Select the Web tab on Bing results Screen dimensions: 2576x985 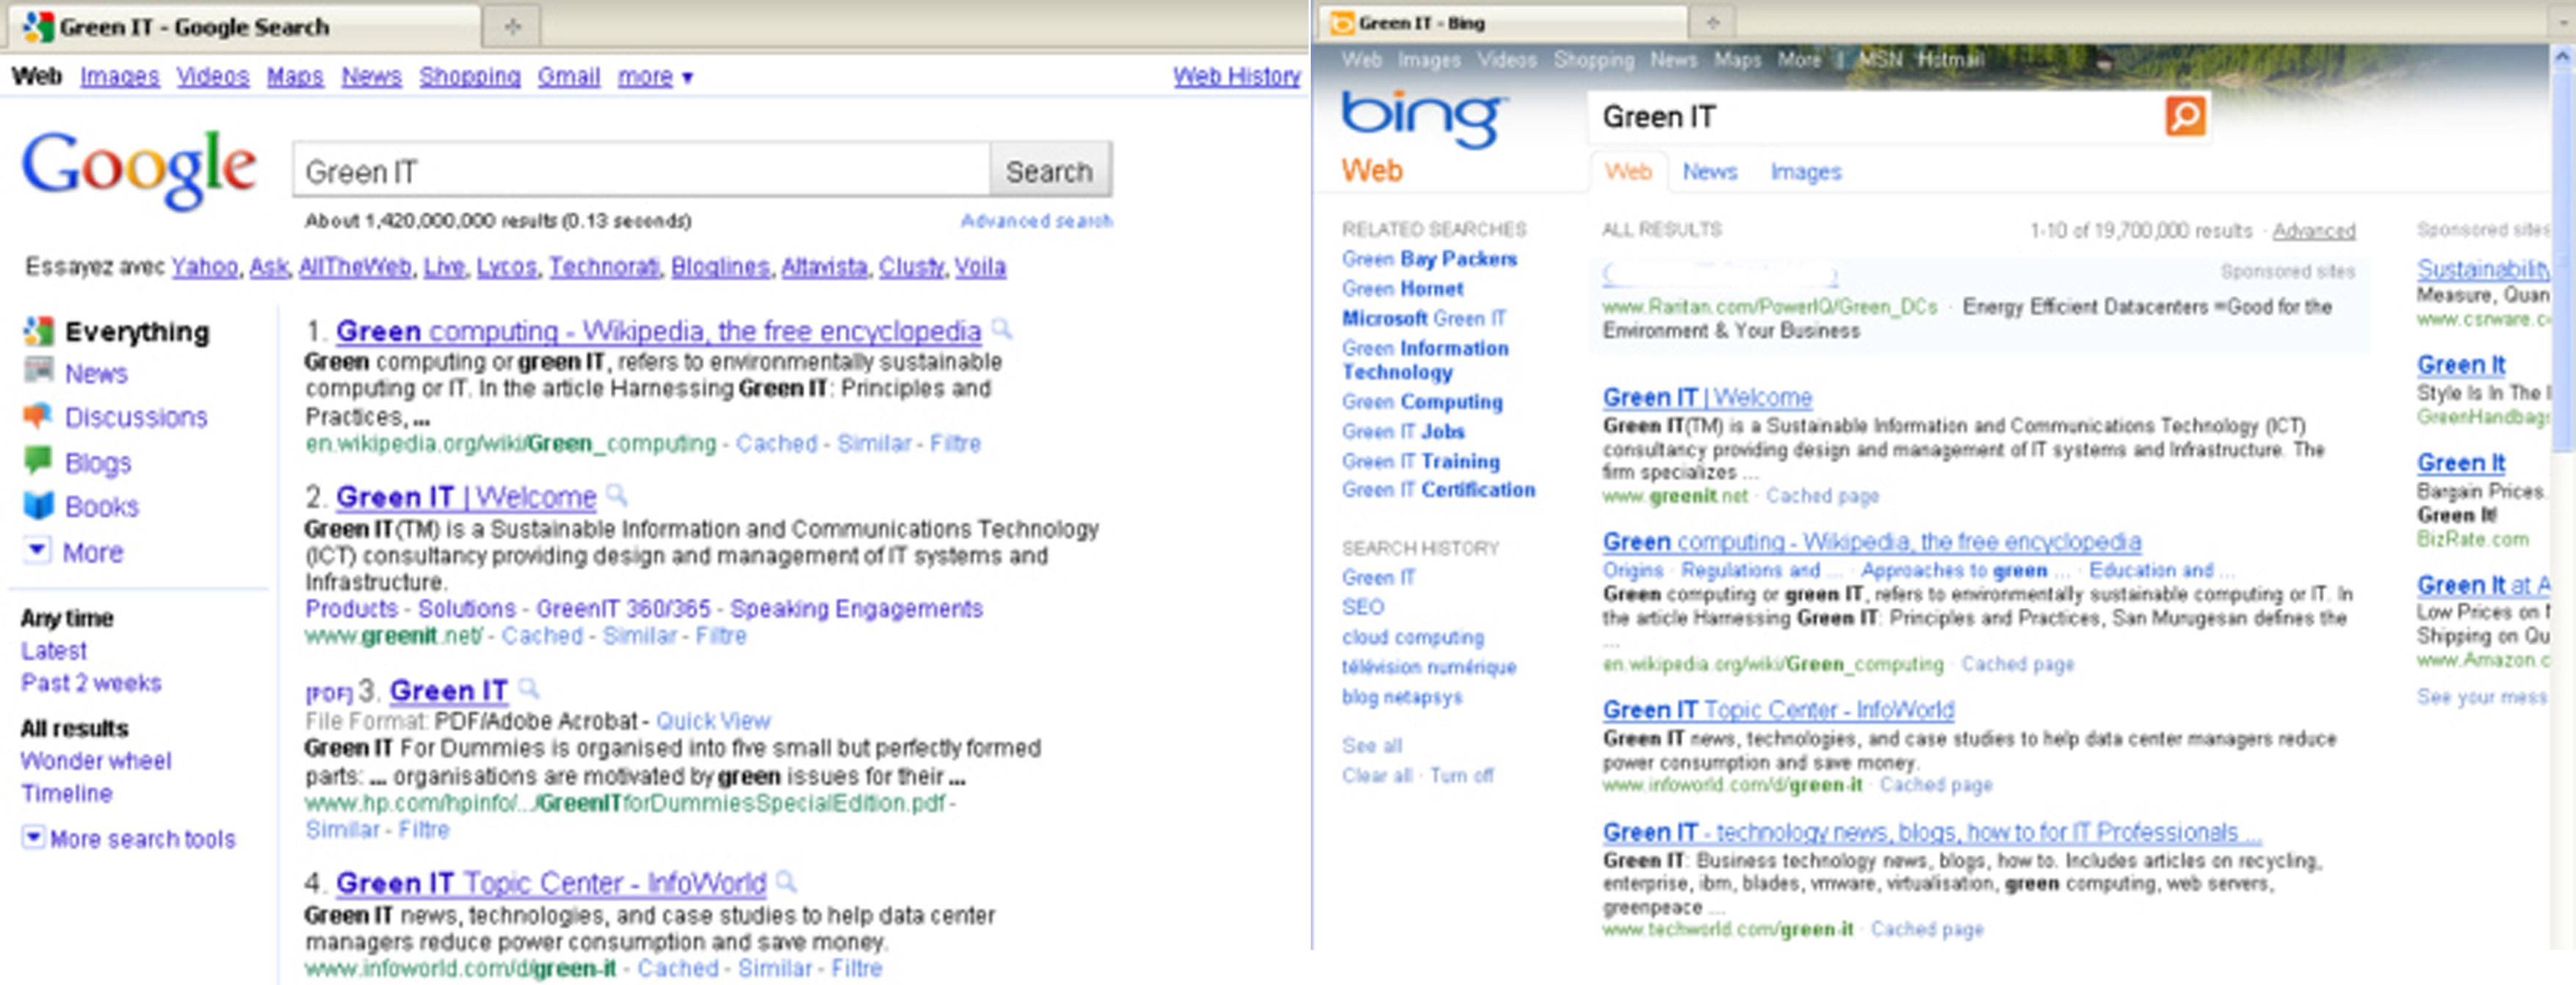1628,172
